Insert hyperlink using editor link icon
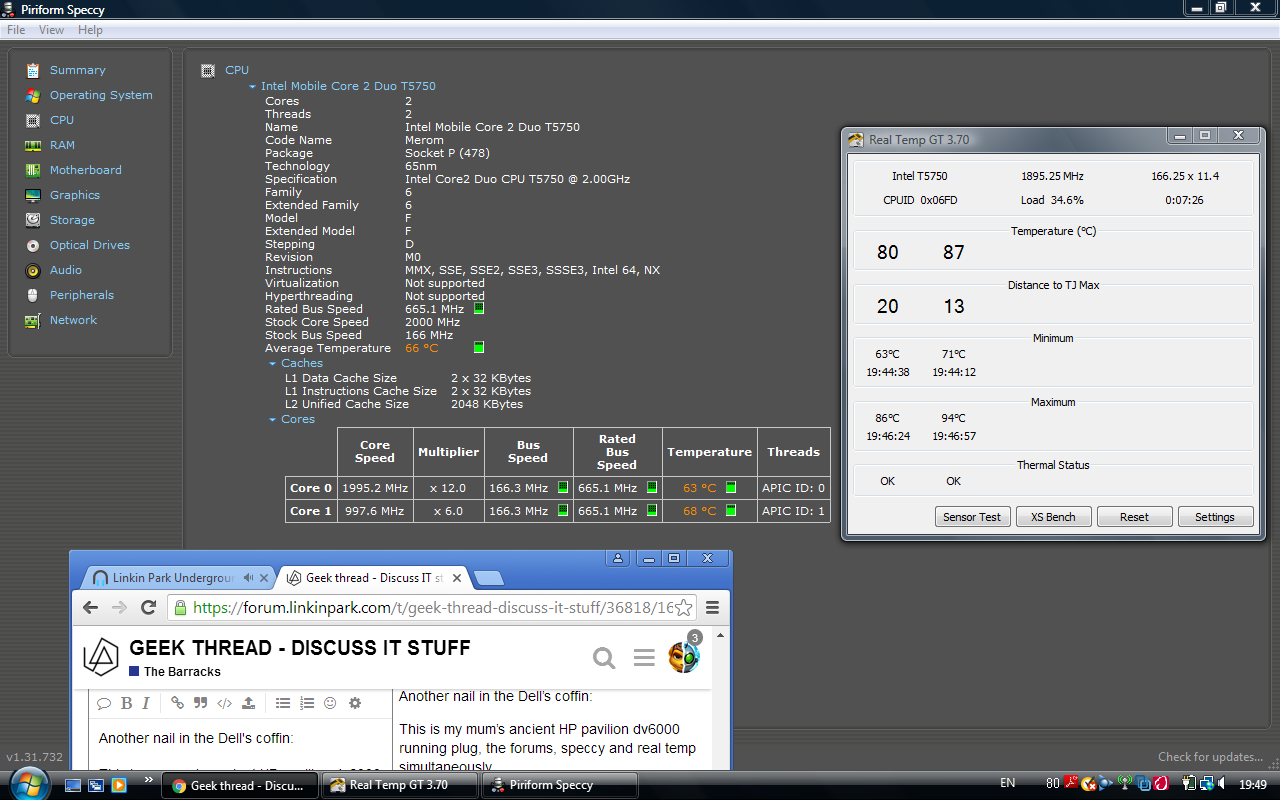 click(177, 703)
